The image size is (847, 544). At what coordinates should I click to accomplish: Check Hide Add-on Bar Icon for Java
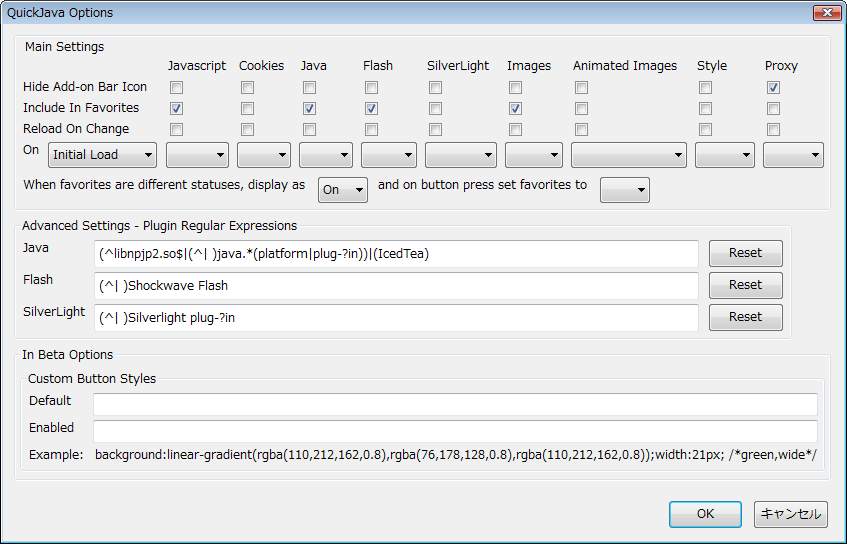click(309, 88)
